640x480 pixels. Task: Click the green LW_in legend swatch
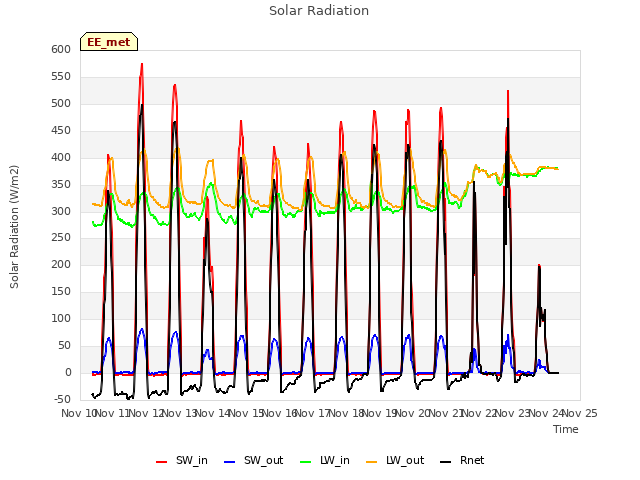click(306, 462)
